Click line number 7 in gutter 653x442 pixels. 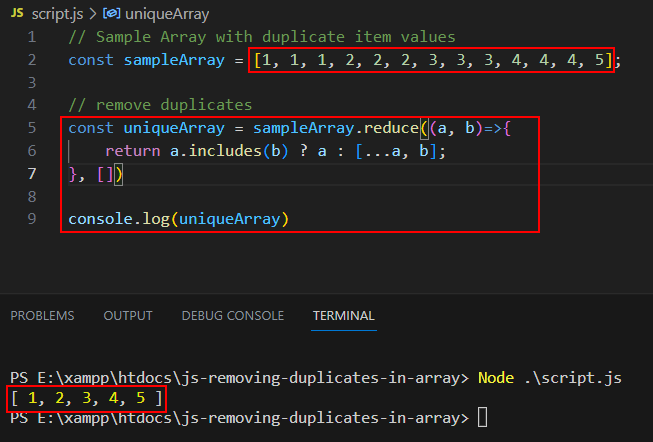pyautogui.click(x=32, y=173)
